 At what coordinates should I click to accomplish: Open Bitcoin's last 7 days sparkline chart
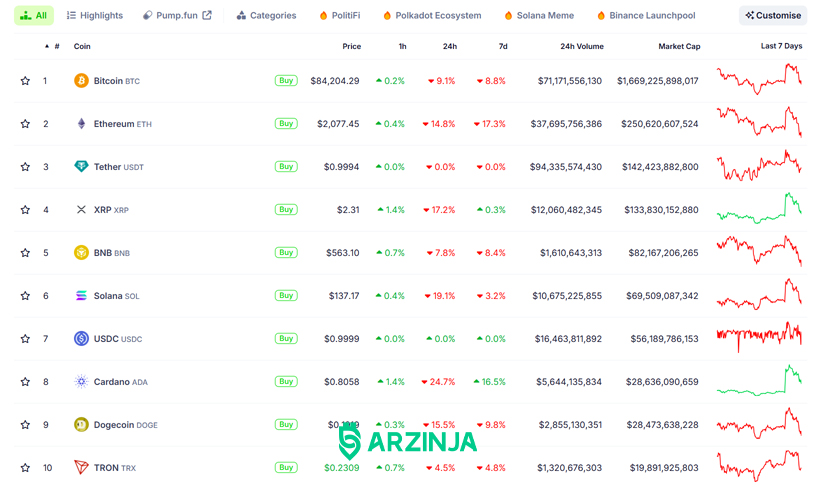pos(759,79)
